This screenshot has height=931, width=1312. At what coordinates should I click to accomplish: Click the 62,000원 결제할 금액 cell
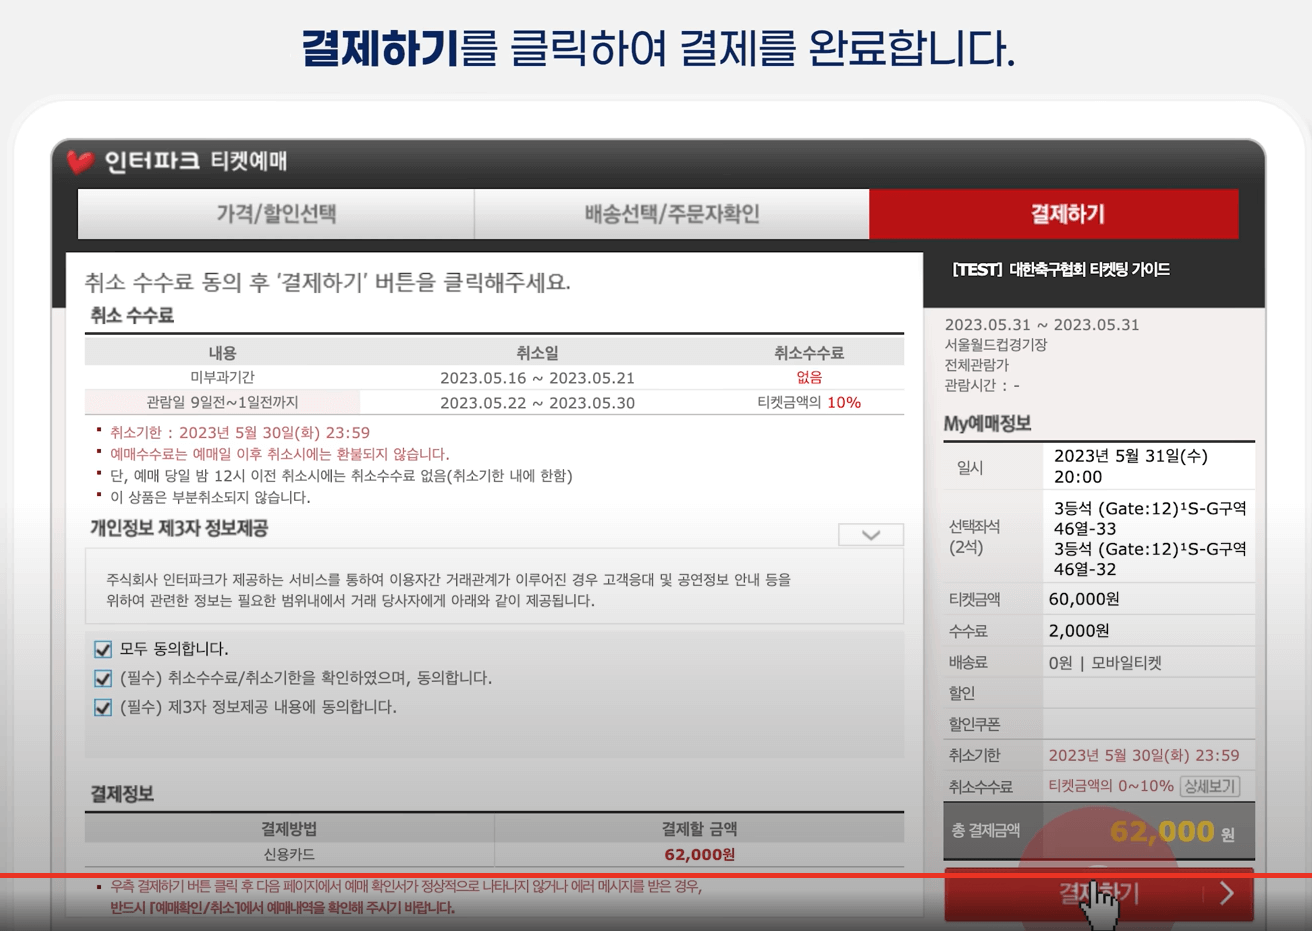tap(699, 854)
